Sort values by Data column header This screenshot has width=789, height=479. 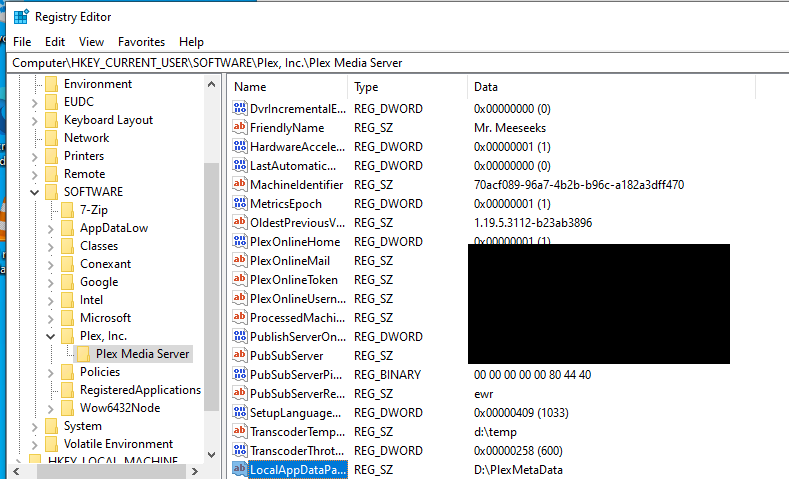pyautogui.click(x=611, y=87)
